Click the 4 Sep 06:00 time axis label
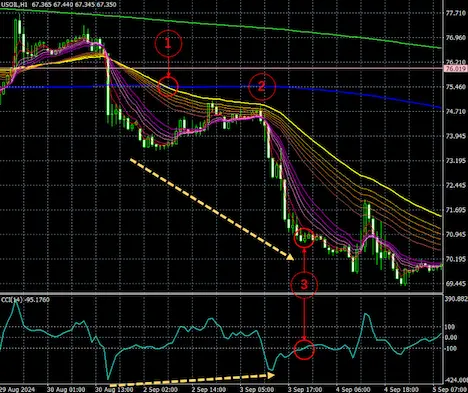 click(x=353, y=389)
